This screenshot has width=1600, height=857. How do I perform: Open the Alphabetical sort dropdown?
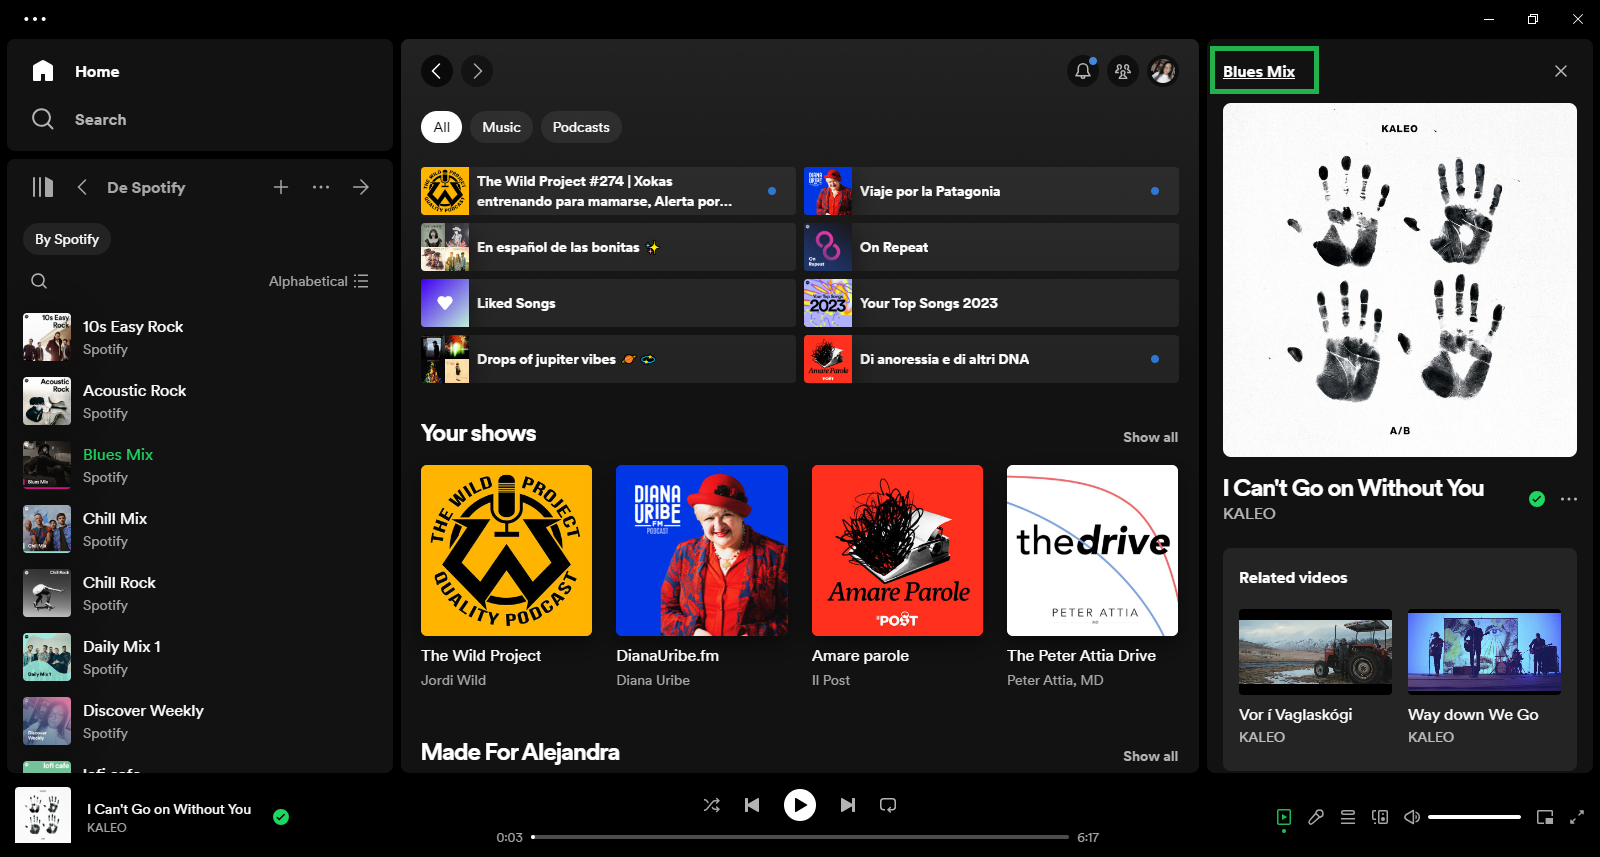(319, 281)
